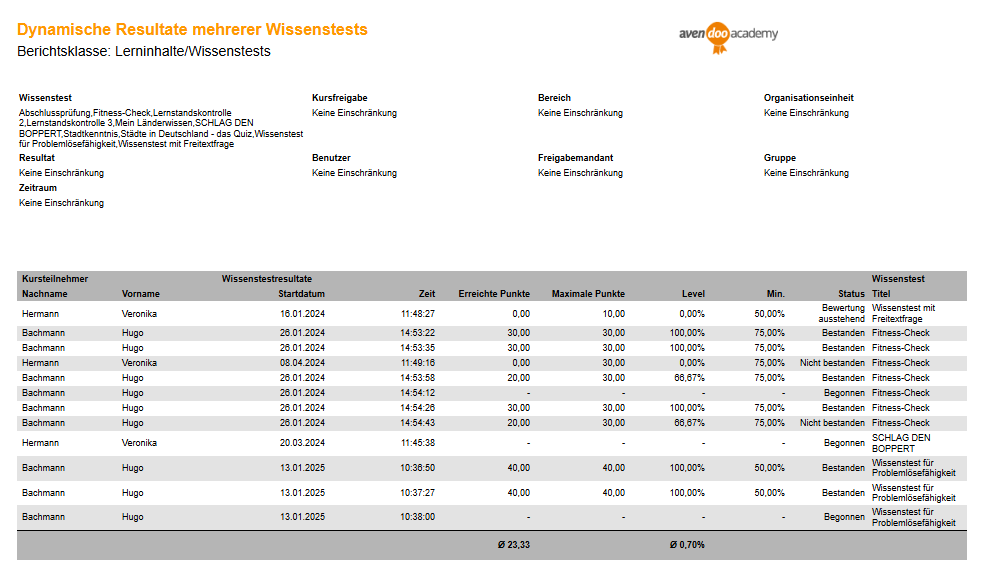This screenshot has height=583, width=1000.
Task: Sort the table by Nachname column
Action: (x=47, y=294)
